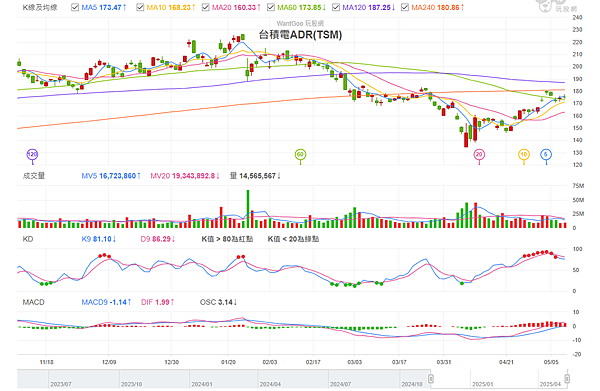600x391 pixels.
Task: Click the K線及均線 panel label
Action: tap(40, 8)
